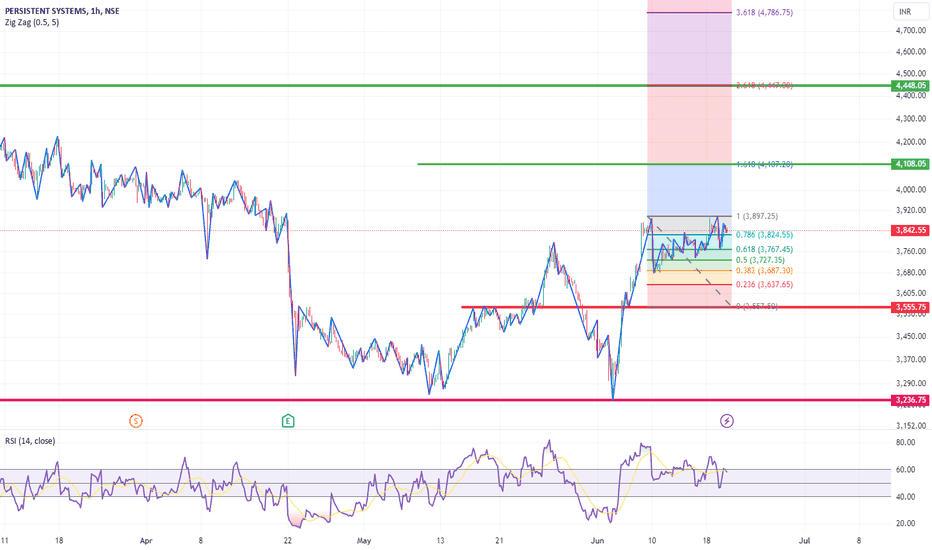Click the 3,842.55 current price label

coord(910,230)
